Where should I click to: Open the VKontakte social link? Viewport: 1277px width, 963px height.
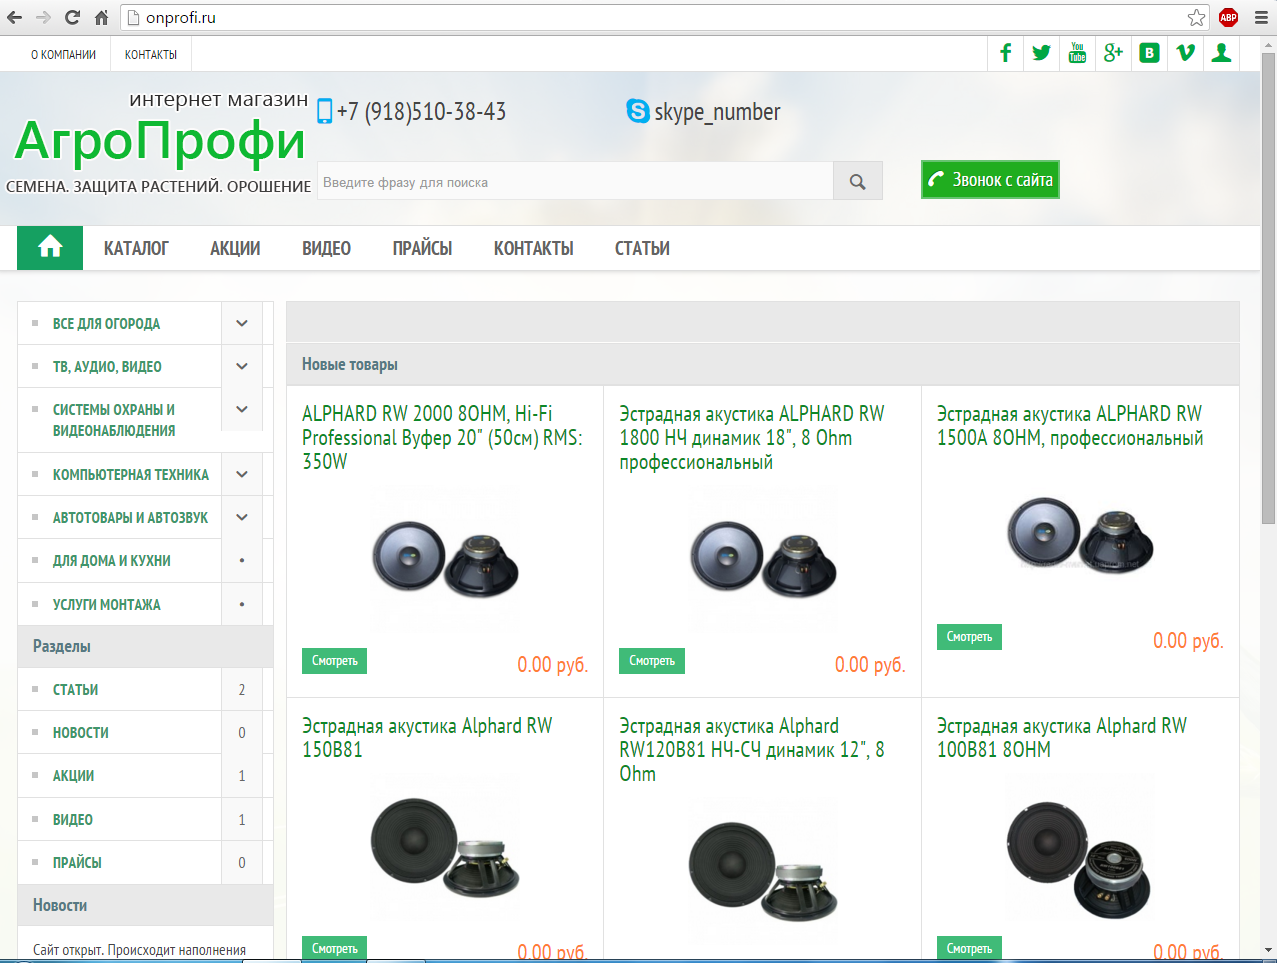point(1149,53)
